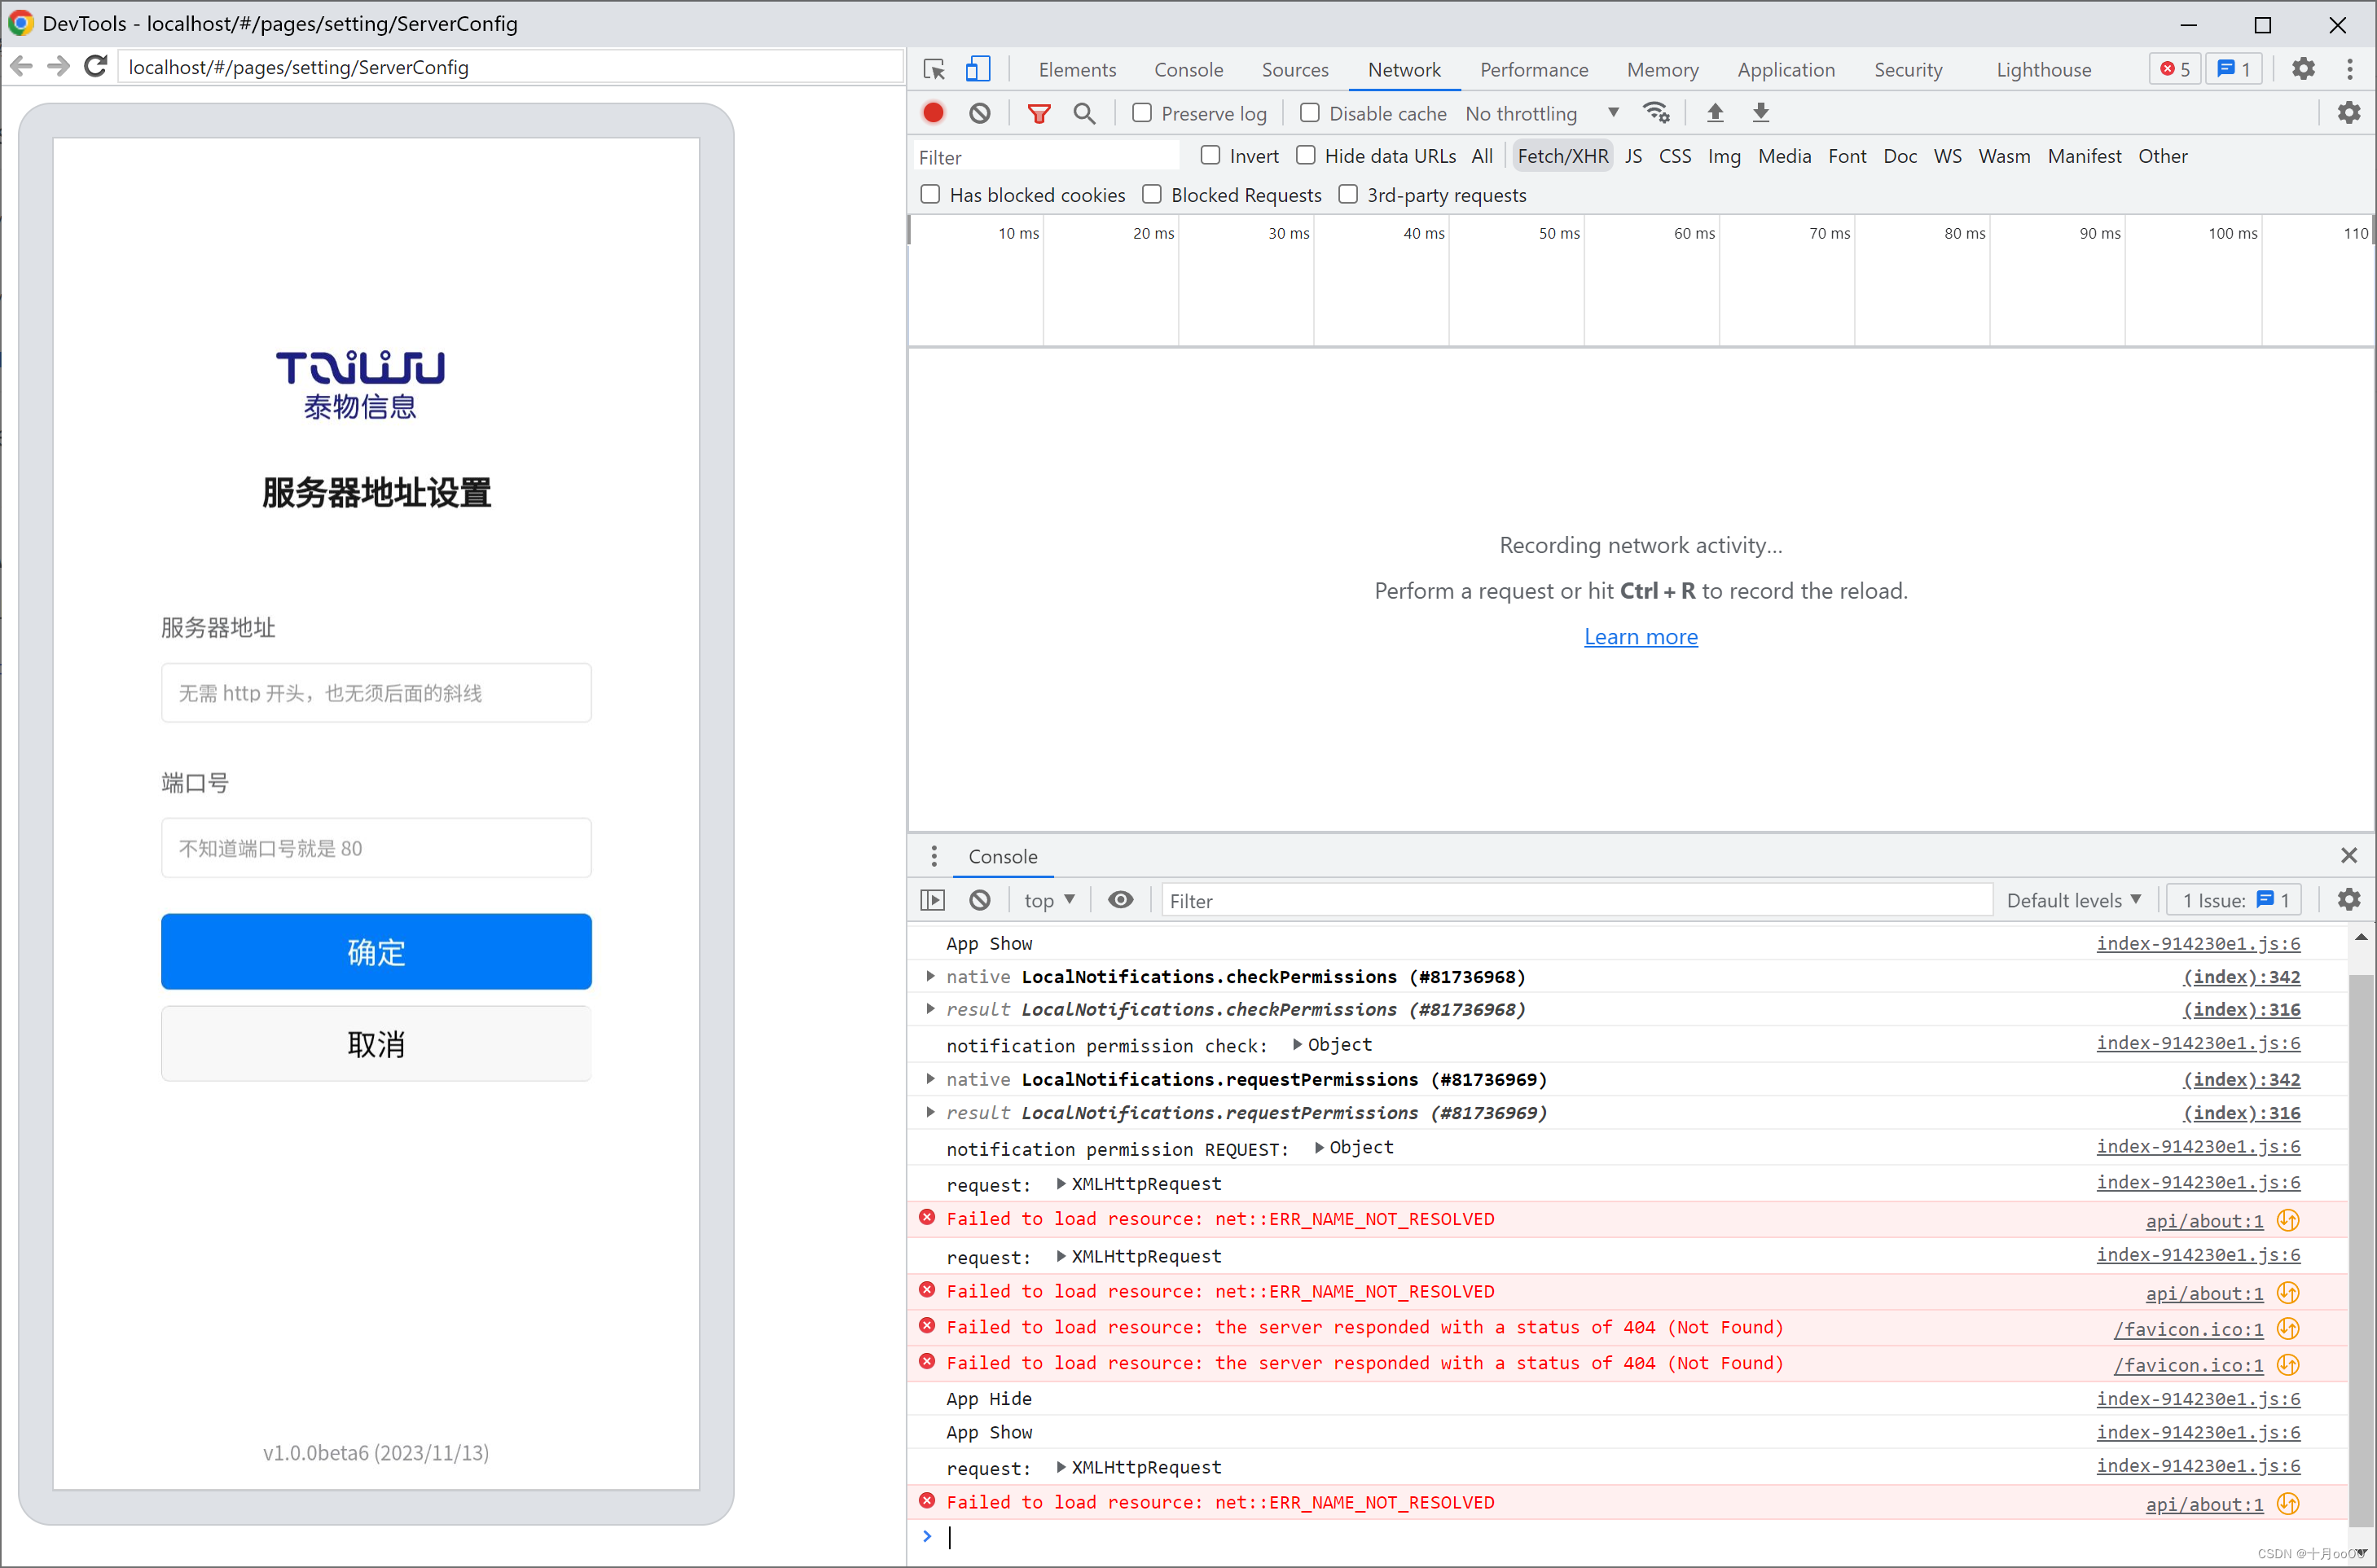Click the clear network log icon

tap(980, 114)
